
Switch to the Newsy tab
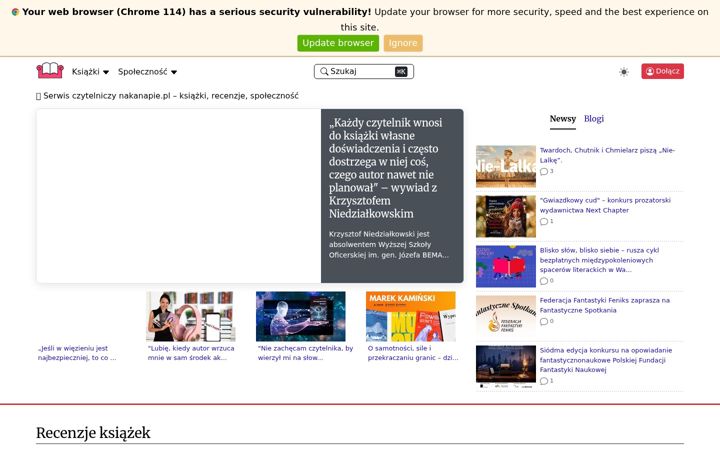click(x=562, y=119)
